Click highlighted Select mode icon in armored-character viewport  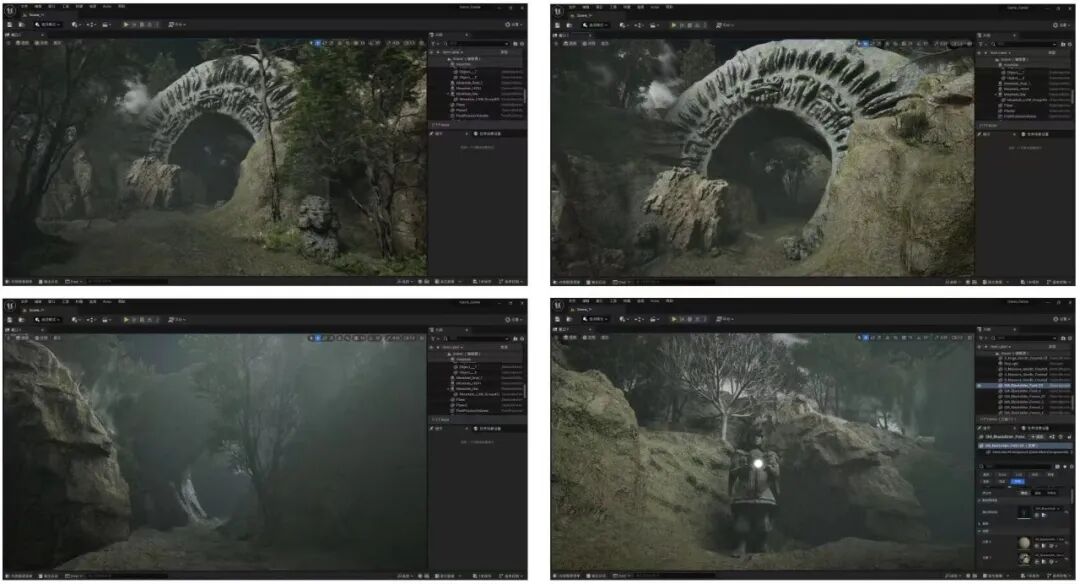pyautogui.click(x=865, y=338)
